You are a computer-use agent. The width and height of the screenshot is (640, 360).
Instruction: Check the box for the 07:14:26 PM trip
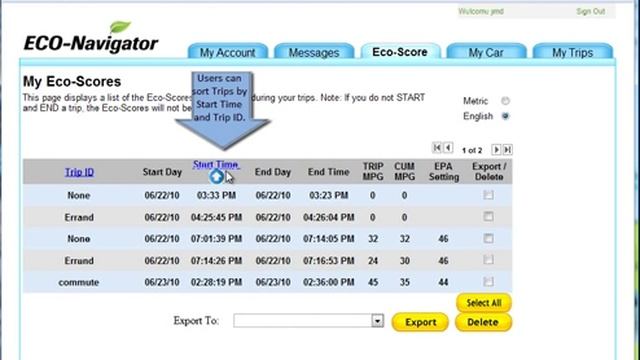488,260
